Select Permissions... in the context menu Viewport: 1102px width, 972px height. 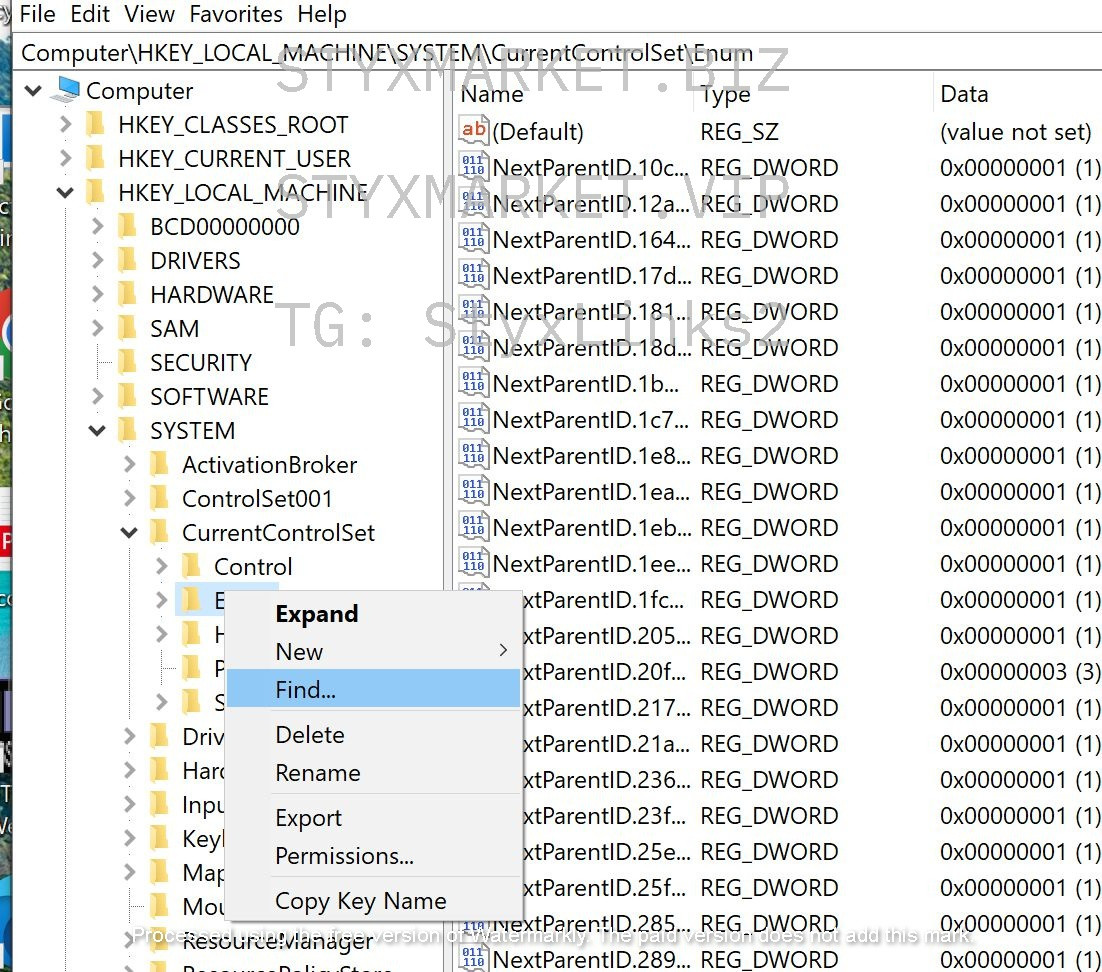point(344,856)
